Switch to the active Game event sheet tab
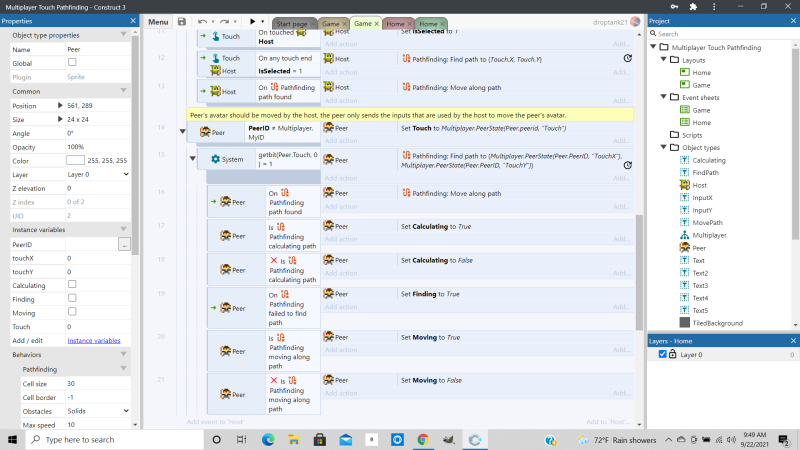The image size is (800, 450). [362, 23]
